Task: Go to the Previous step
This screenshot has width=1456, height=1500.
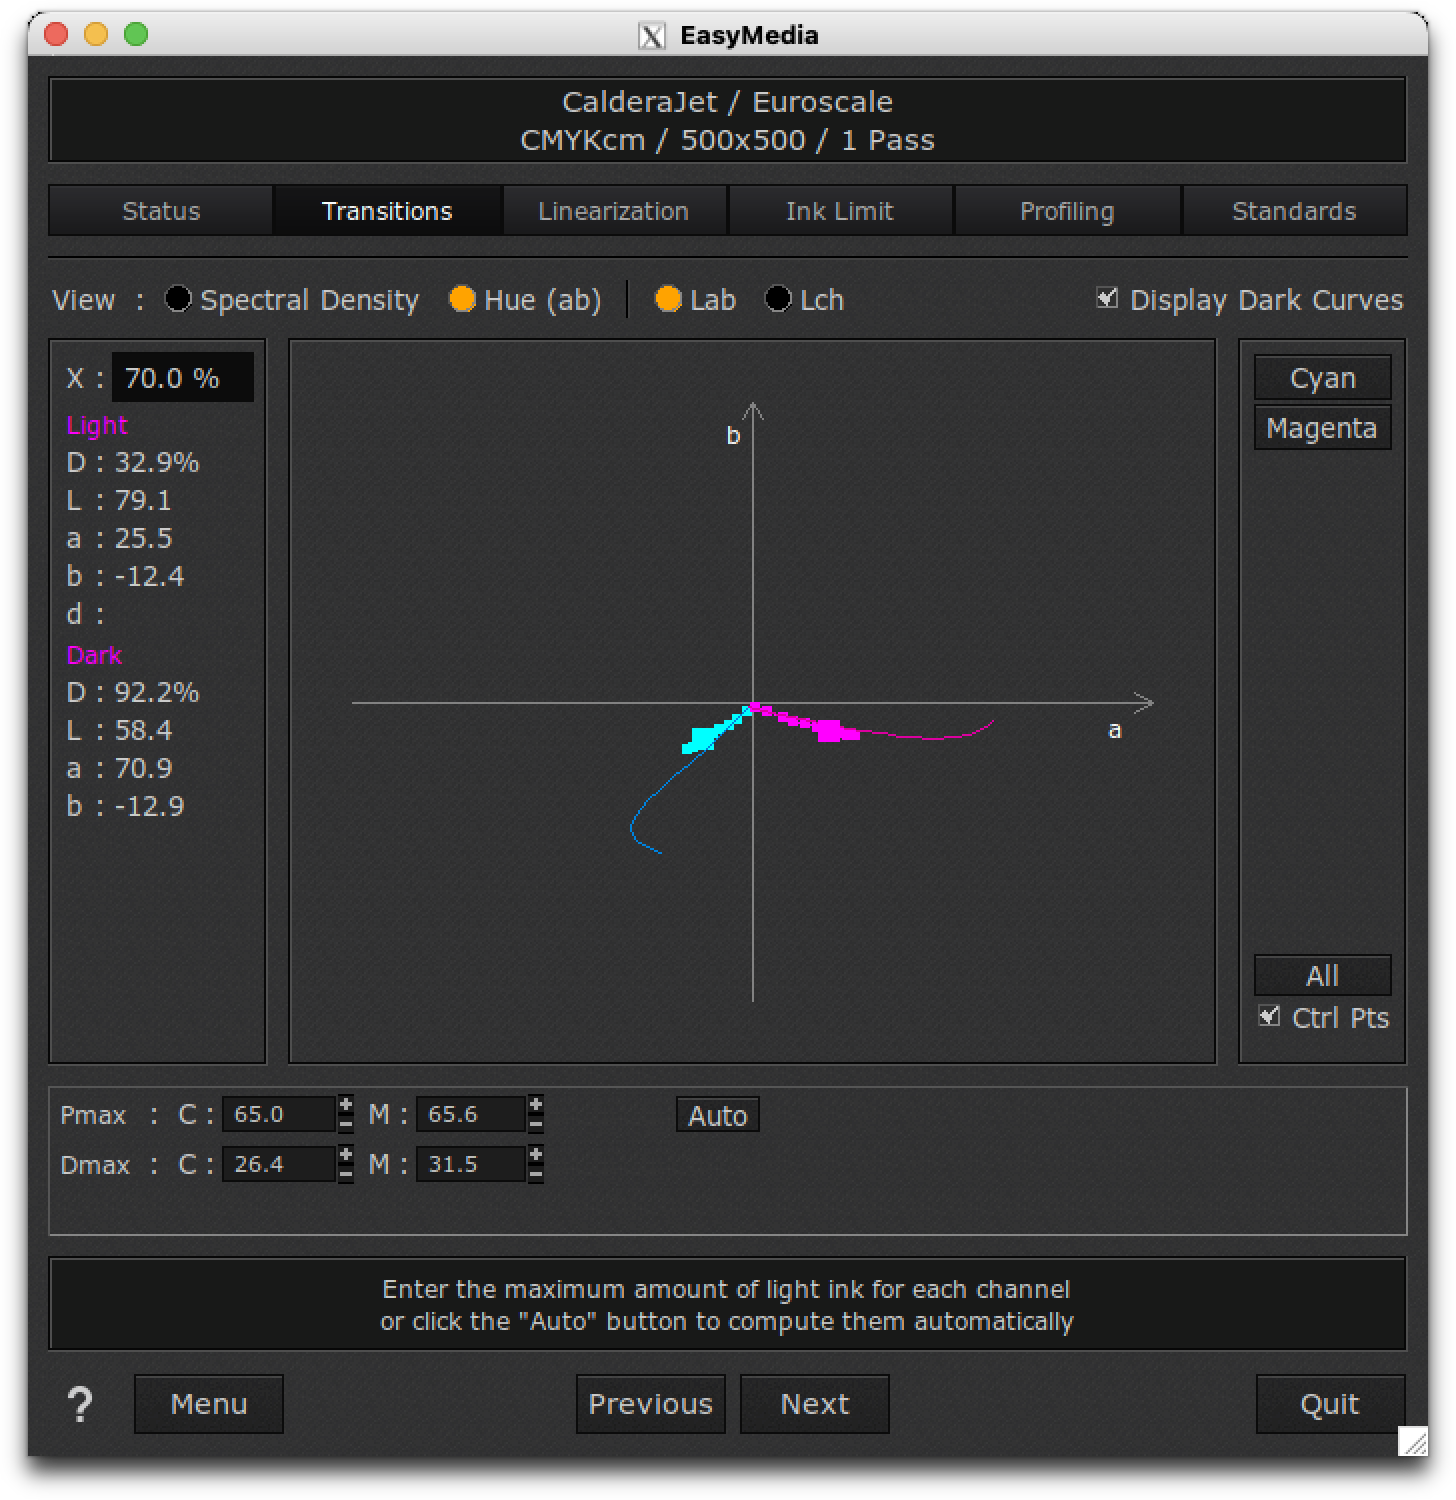Action: pyautogui.click(x=651, y=1404)
